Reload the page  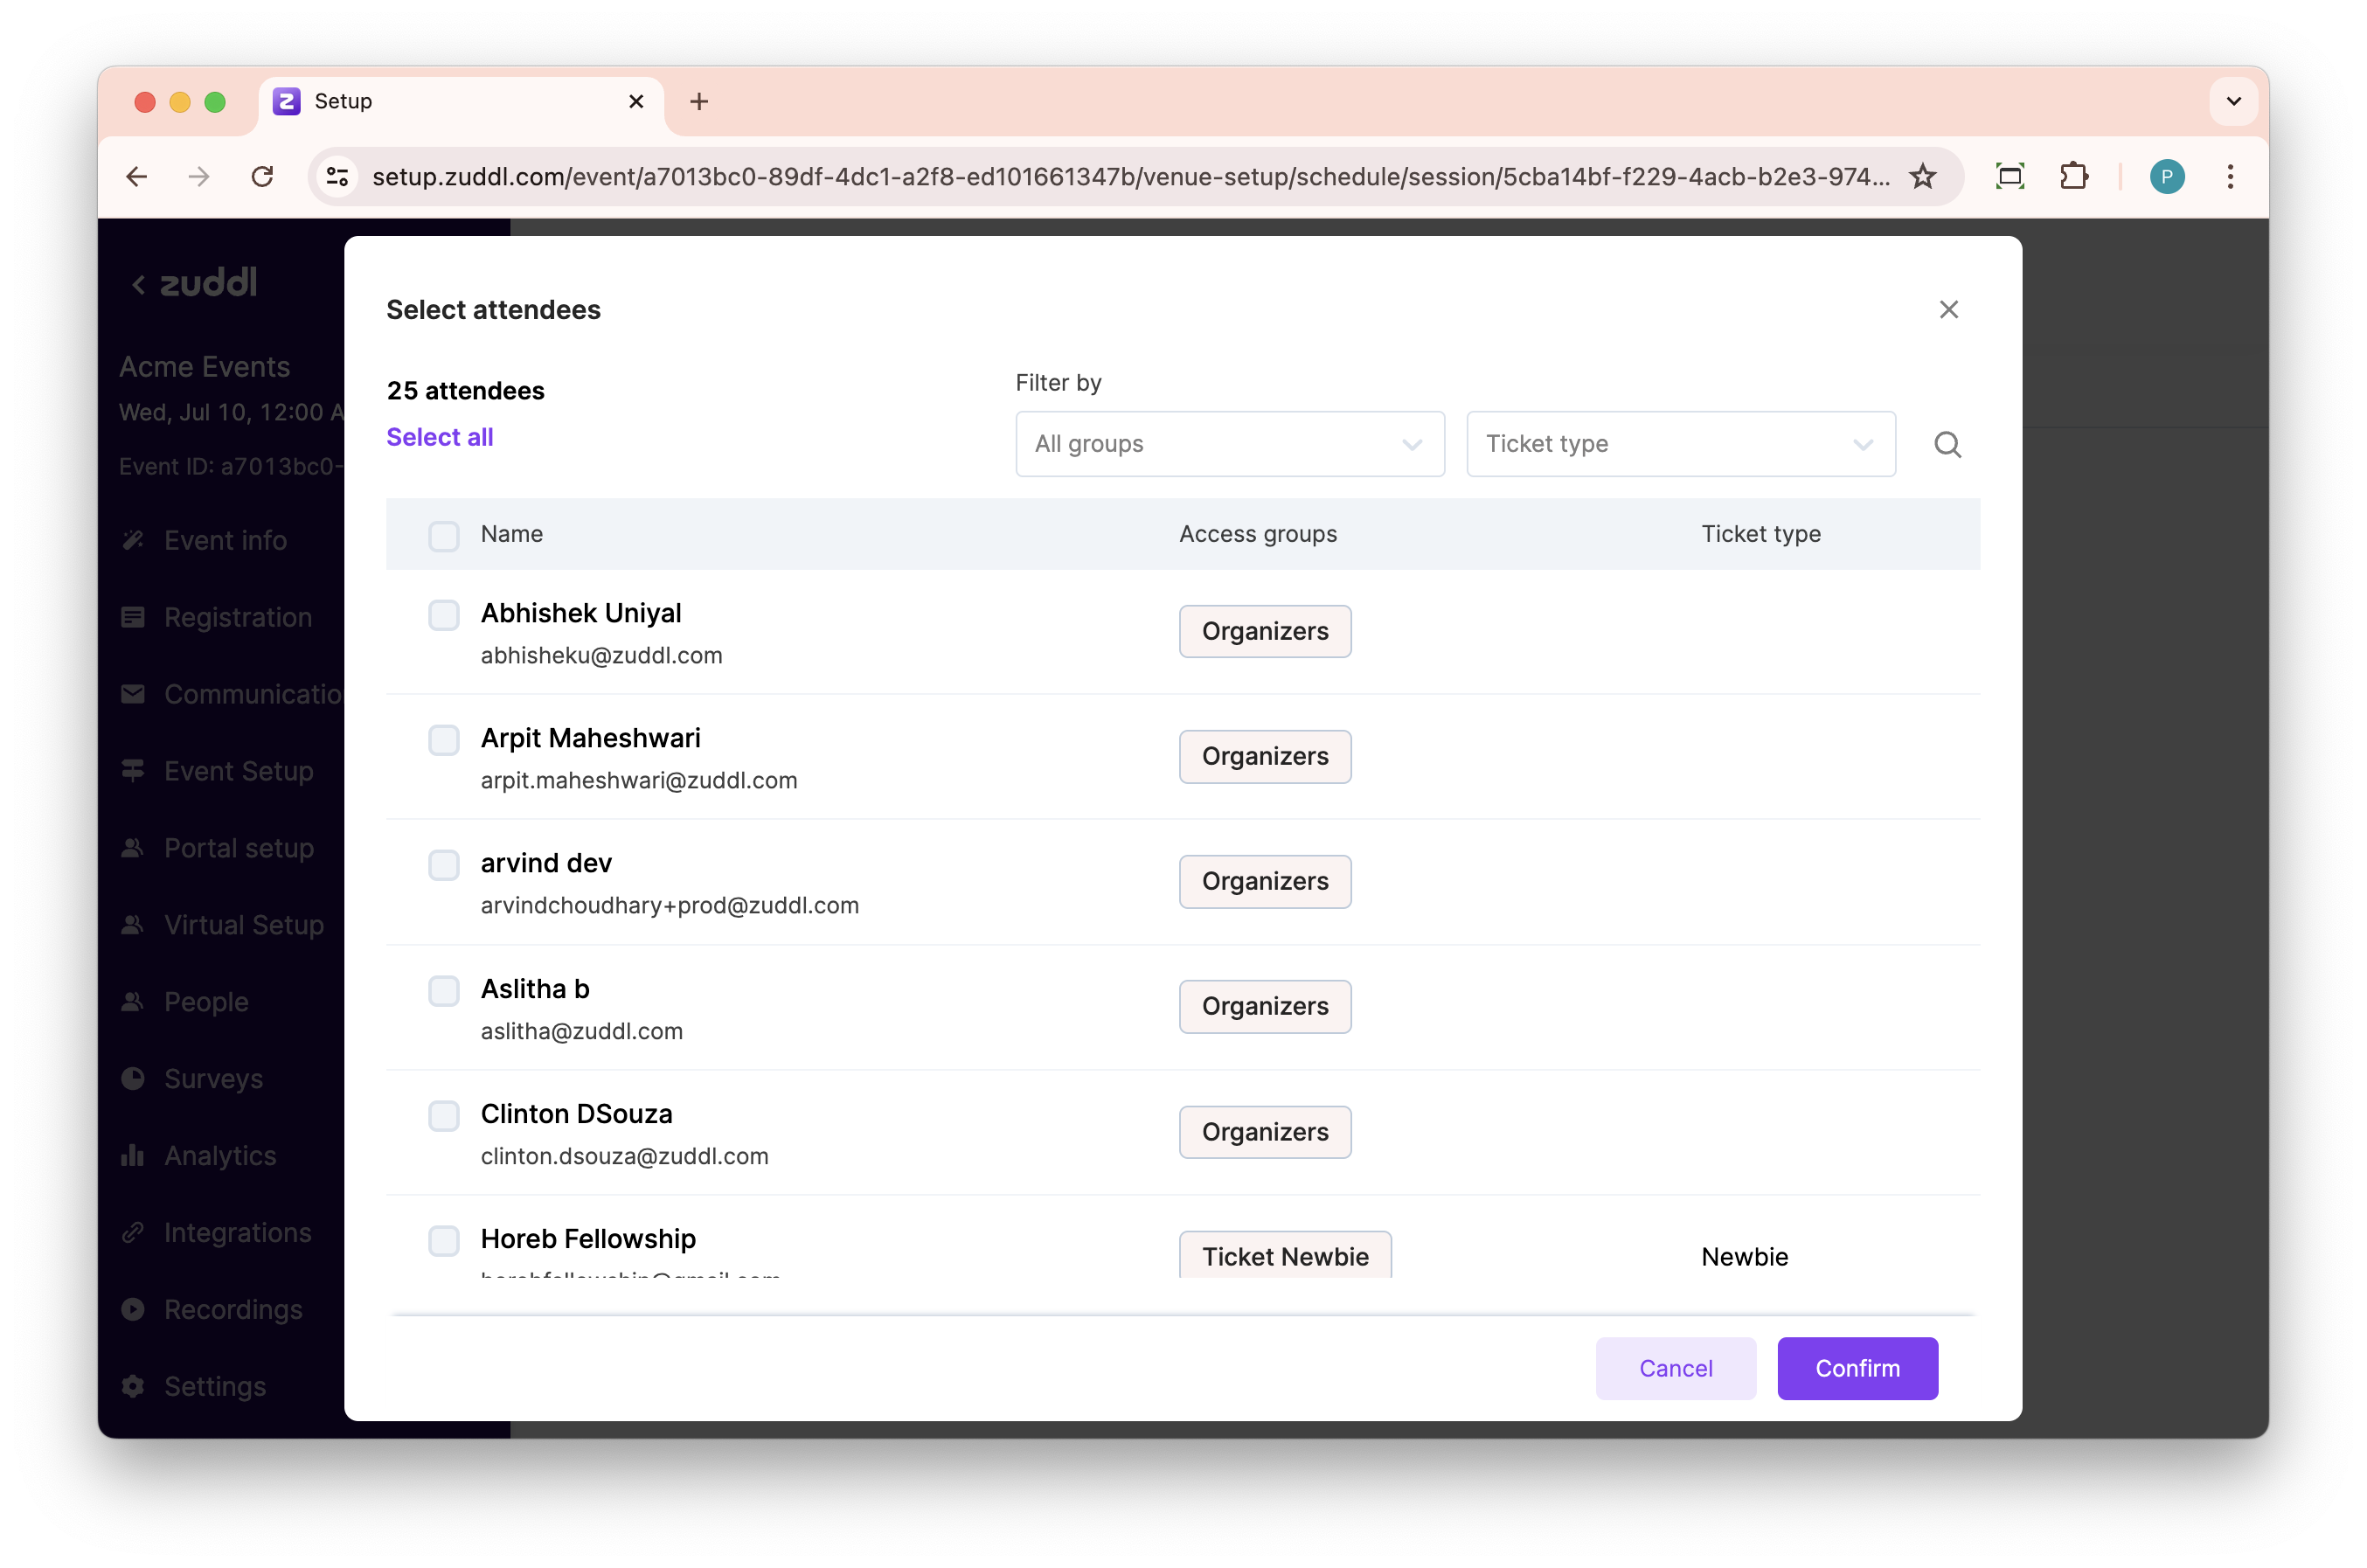[x=262, y=177]
